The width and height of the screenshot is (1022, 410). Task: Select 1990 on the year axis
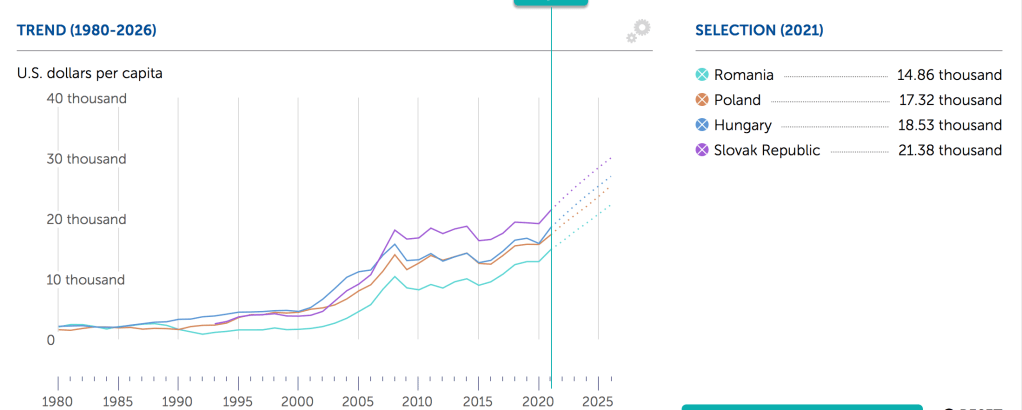coord(178,401)
